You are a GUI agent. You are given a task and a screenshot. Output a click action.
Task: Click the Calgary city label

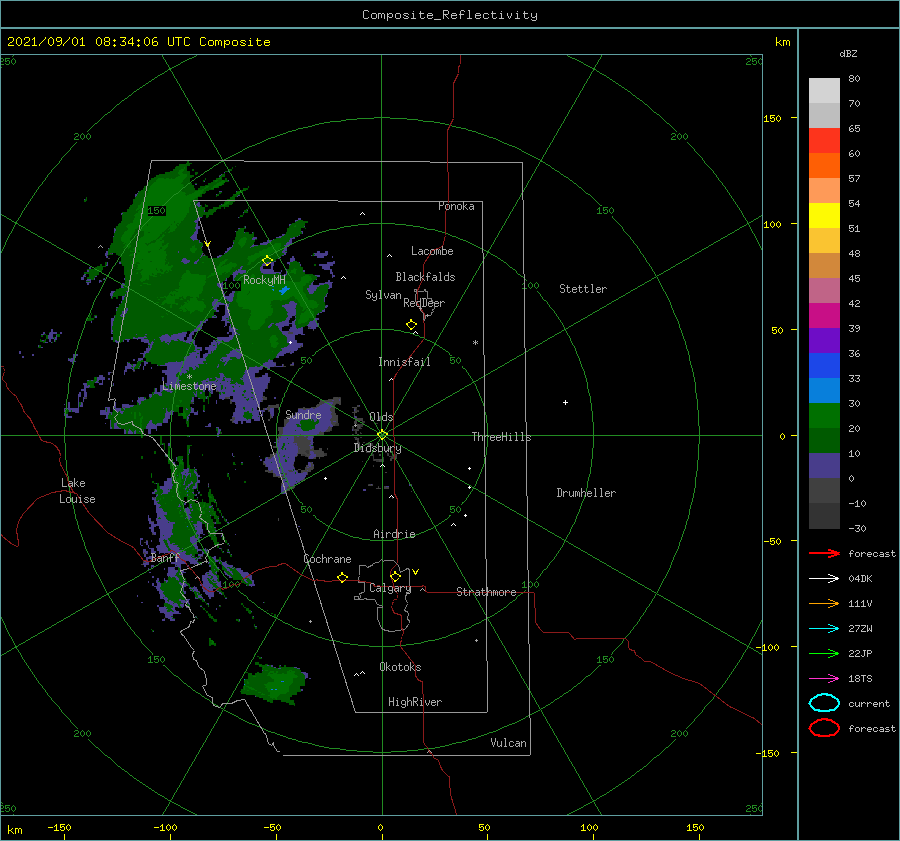(x=390, y=588)
